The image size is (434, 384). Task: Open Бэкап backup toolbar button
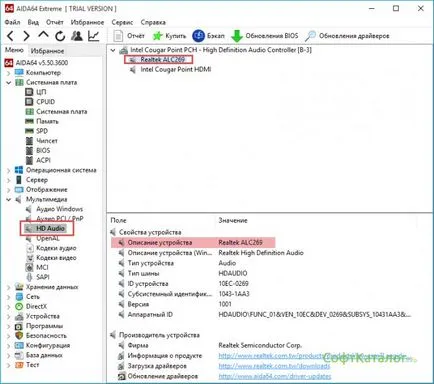[209, 36]
